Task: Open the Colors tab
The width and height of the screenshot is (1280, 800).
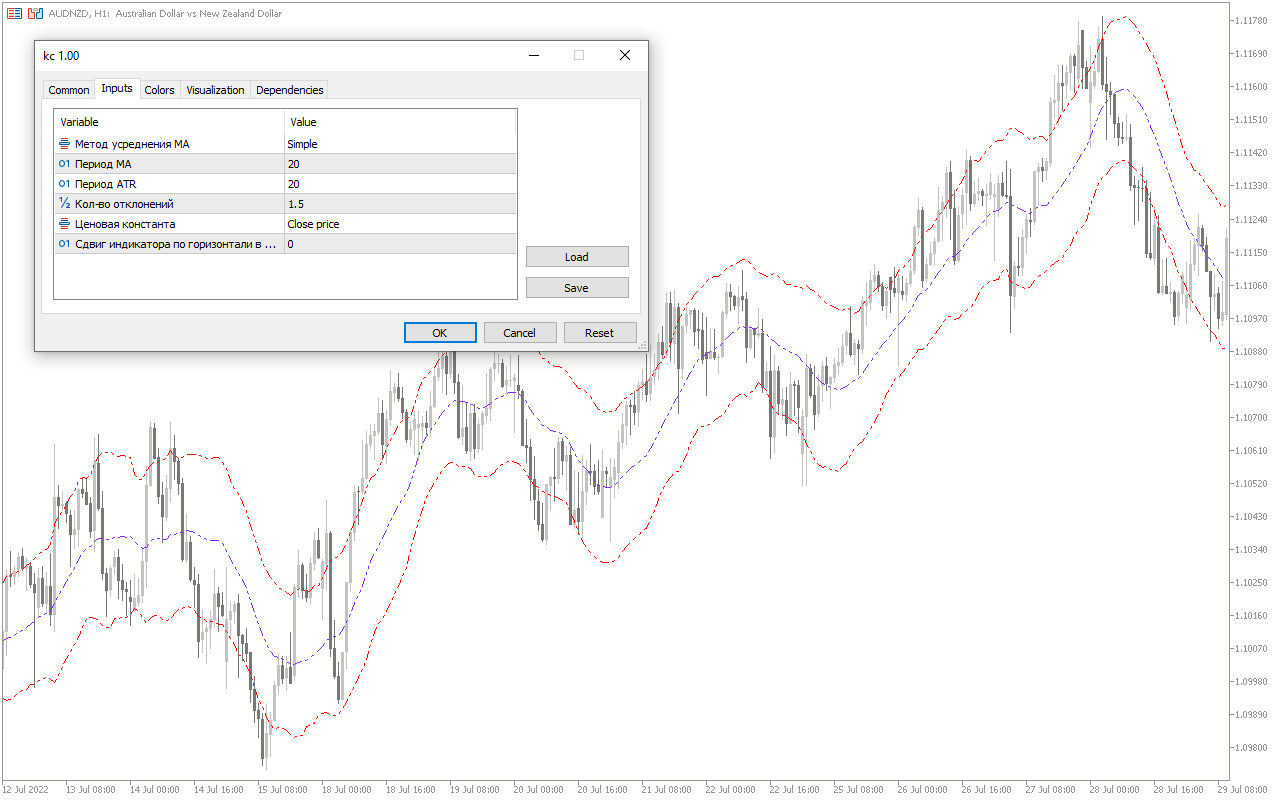Action: pos(160,90)
